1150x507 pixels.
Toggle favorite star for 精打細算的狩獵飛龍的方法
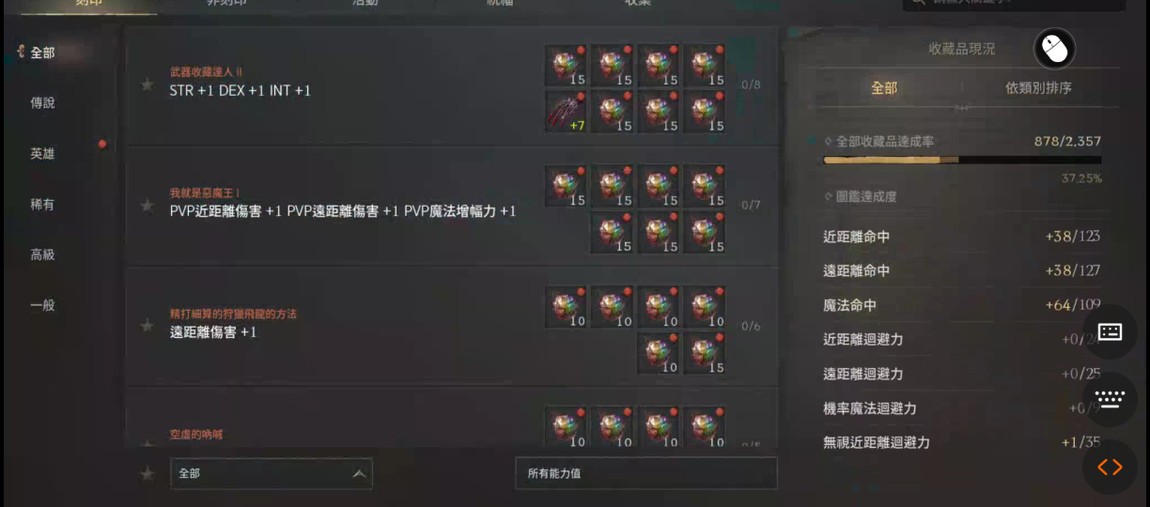pyautogui.click(x=147, y=325)
